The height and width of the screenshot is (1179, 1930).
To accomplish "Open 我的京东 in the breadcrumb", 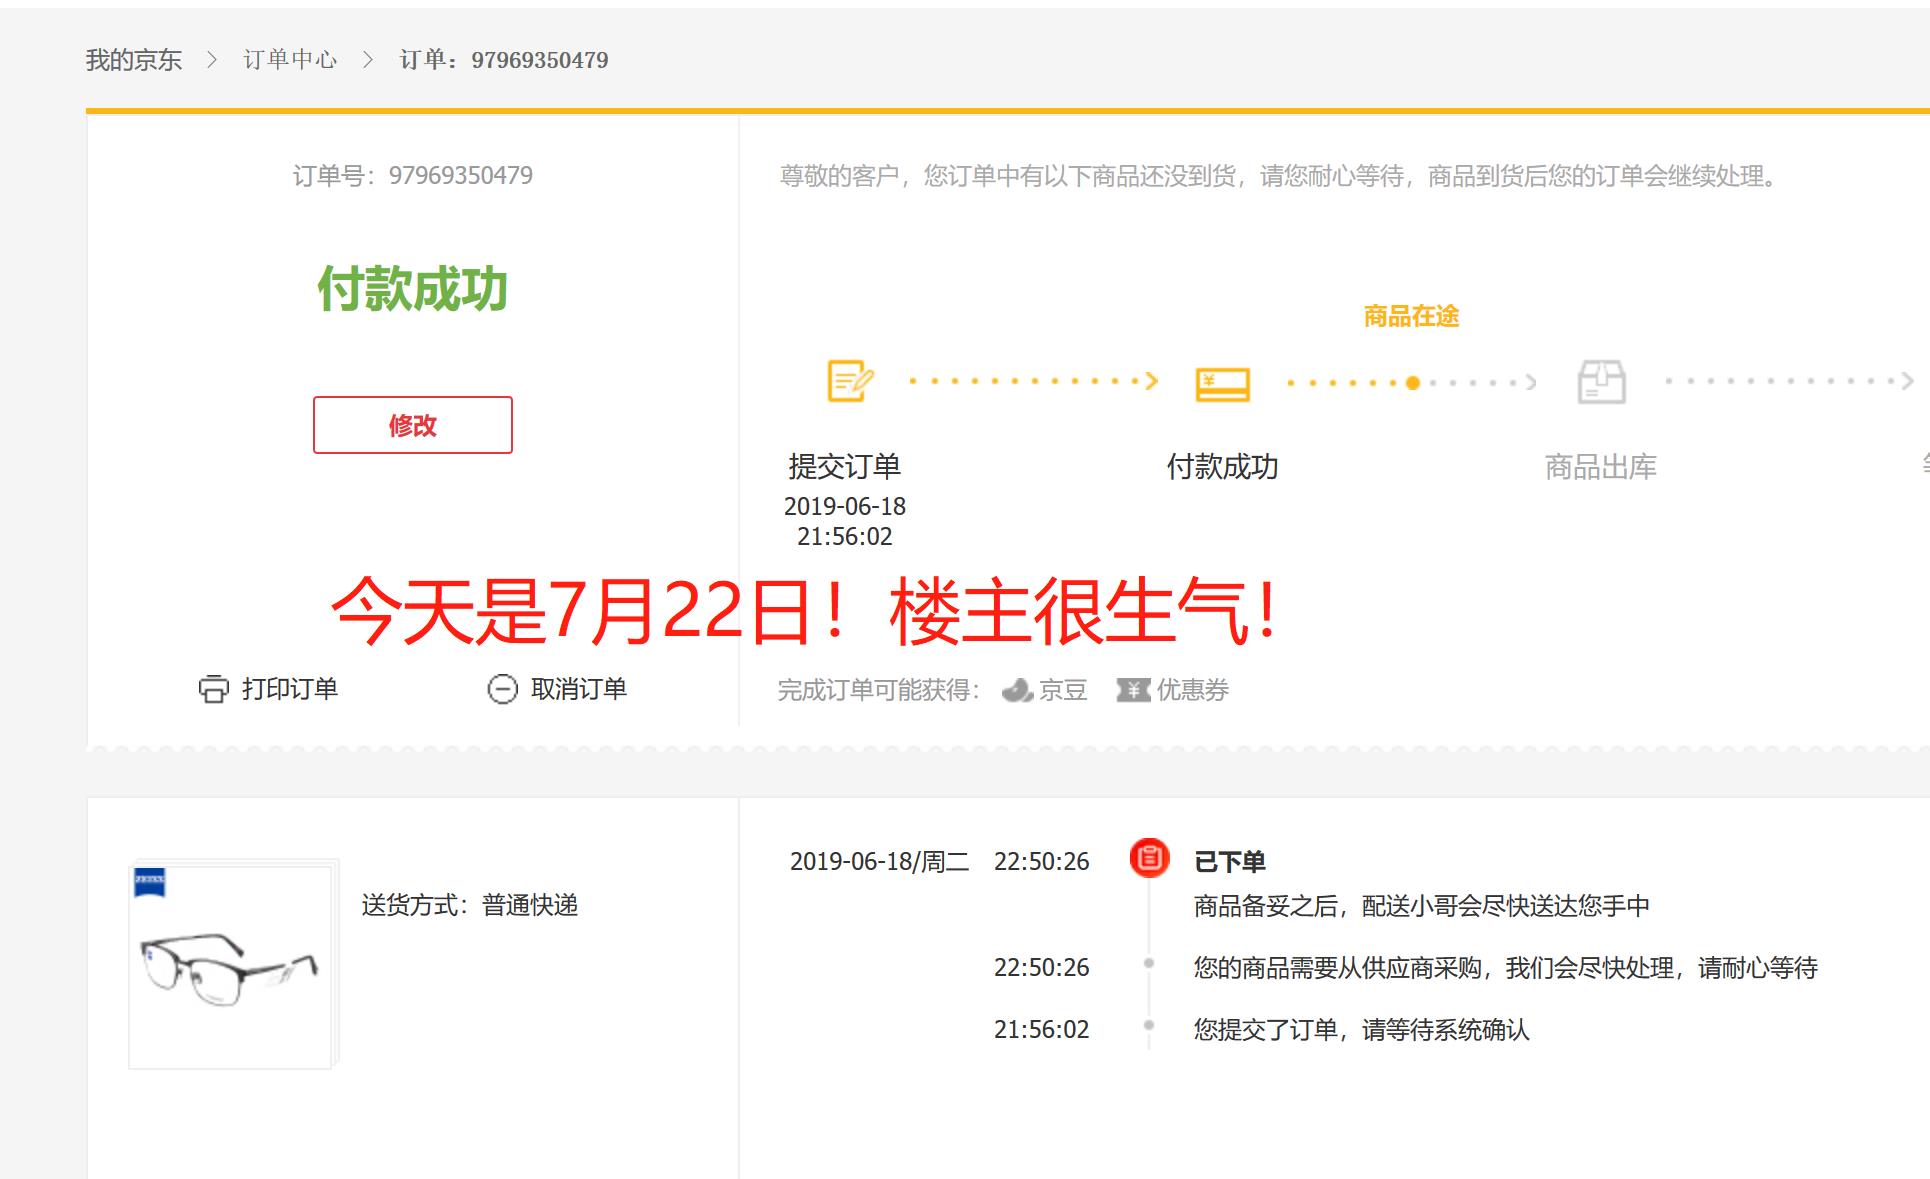I will point(134,60).
